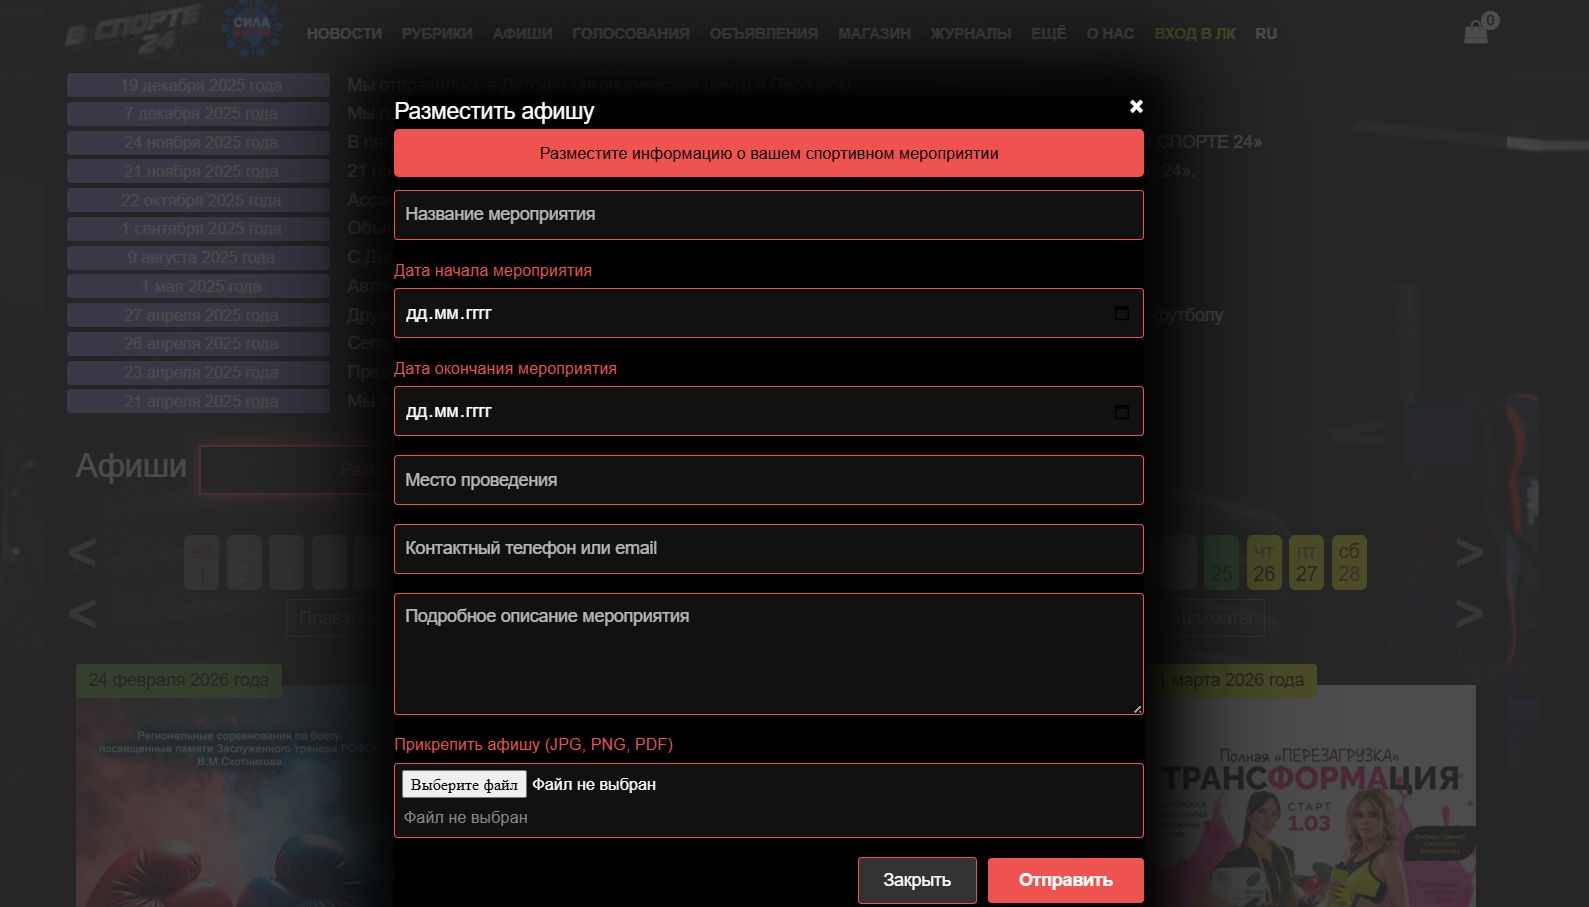1589x907 pixels.
Task: Open the boxing competition poster thumbnail
Action: [235, 796]
